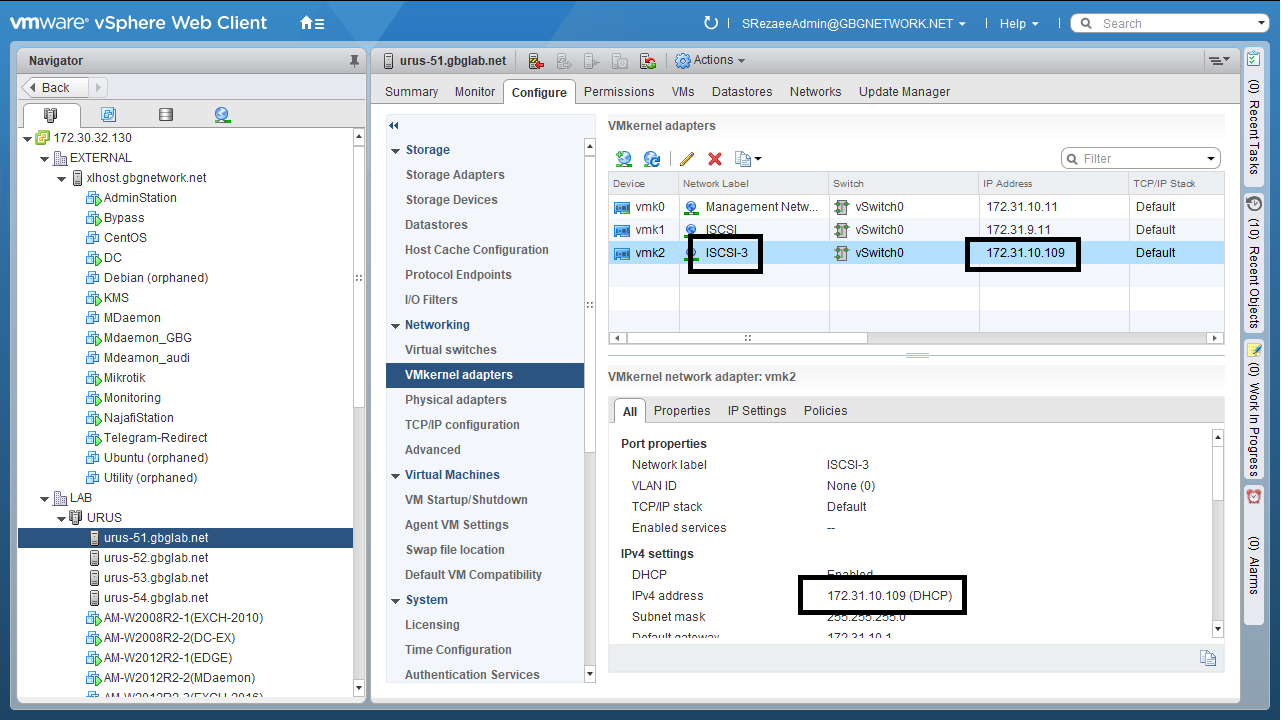
Task: Open the vSphere home menu icon
Action: (x=311, y=23)
